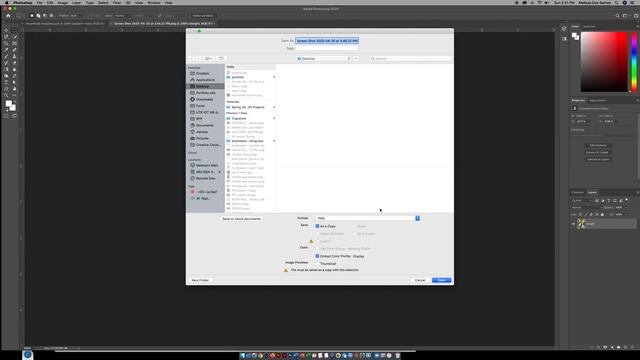Open Spotlight search in the Mac menu bar

click(x=616, y=2)
